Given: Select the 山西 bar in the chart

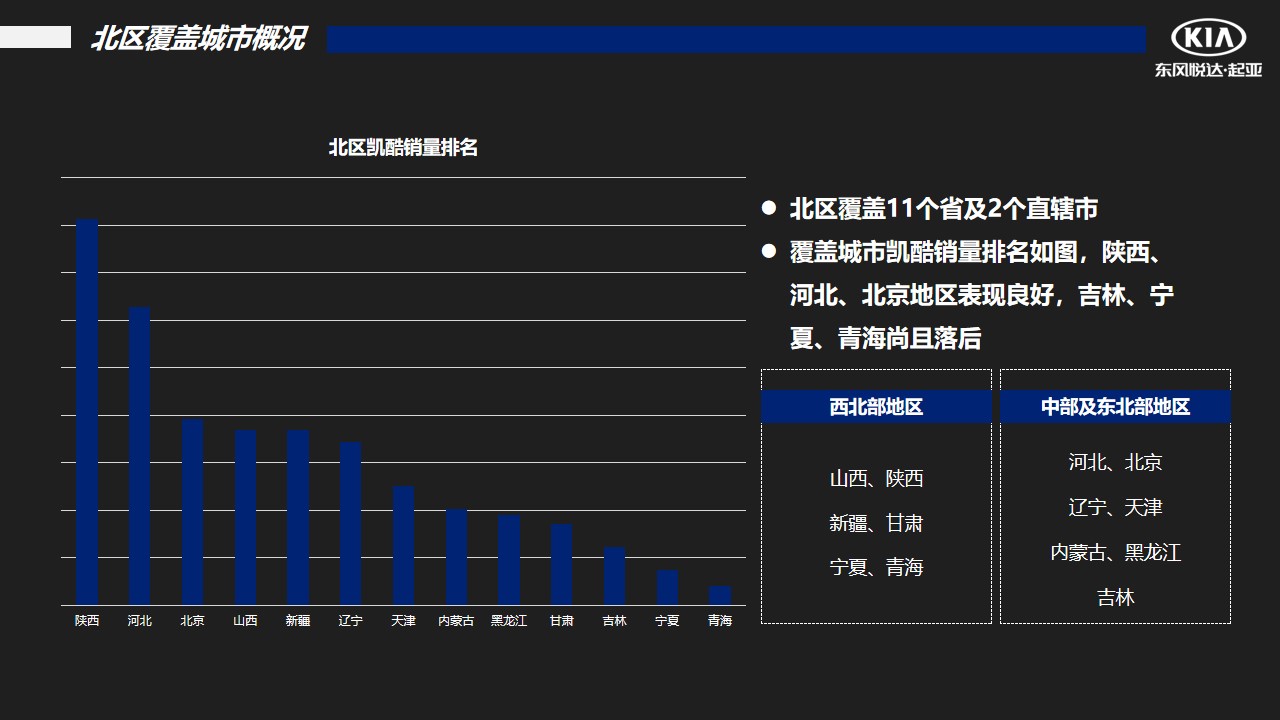Looking at the screenshot, I should 245,518.
